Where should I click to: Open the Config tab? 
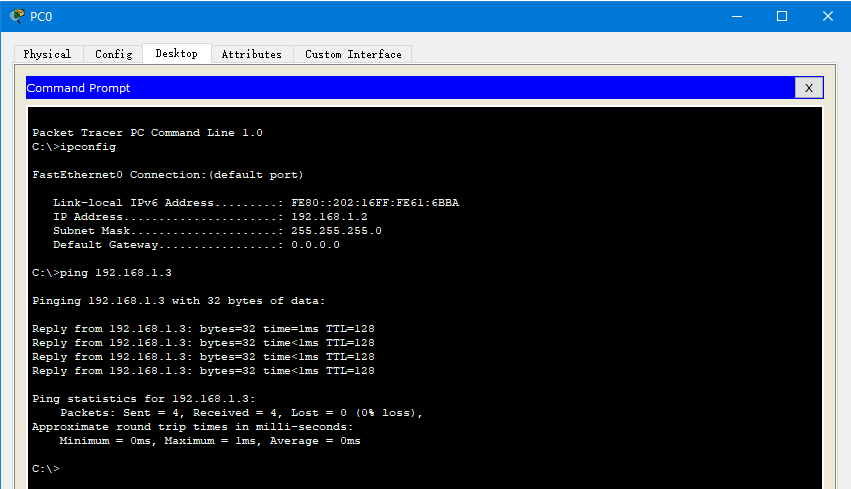click(113, 54)
